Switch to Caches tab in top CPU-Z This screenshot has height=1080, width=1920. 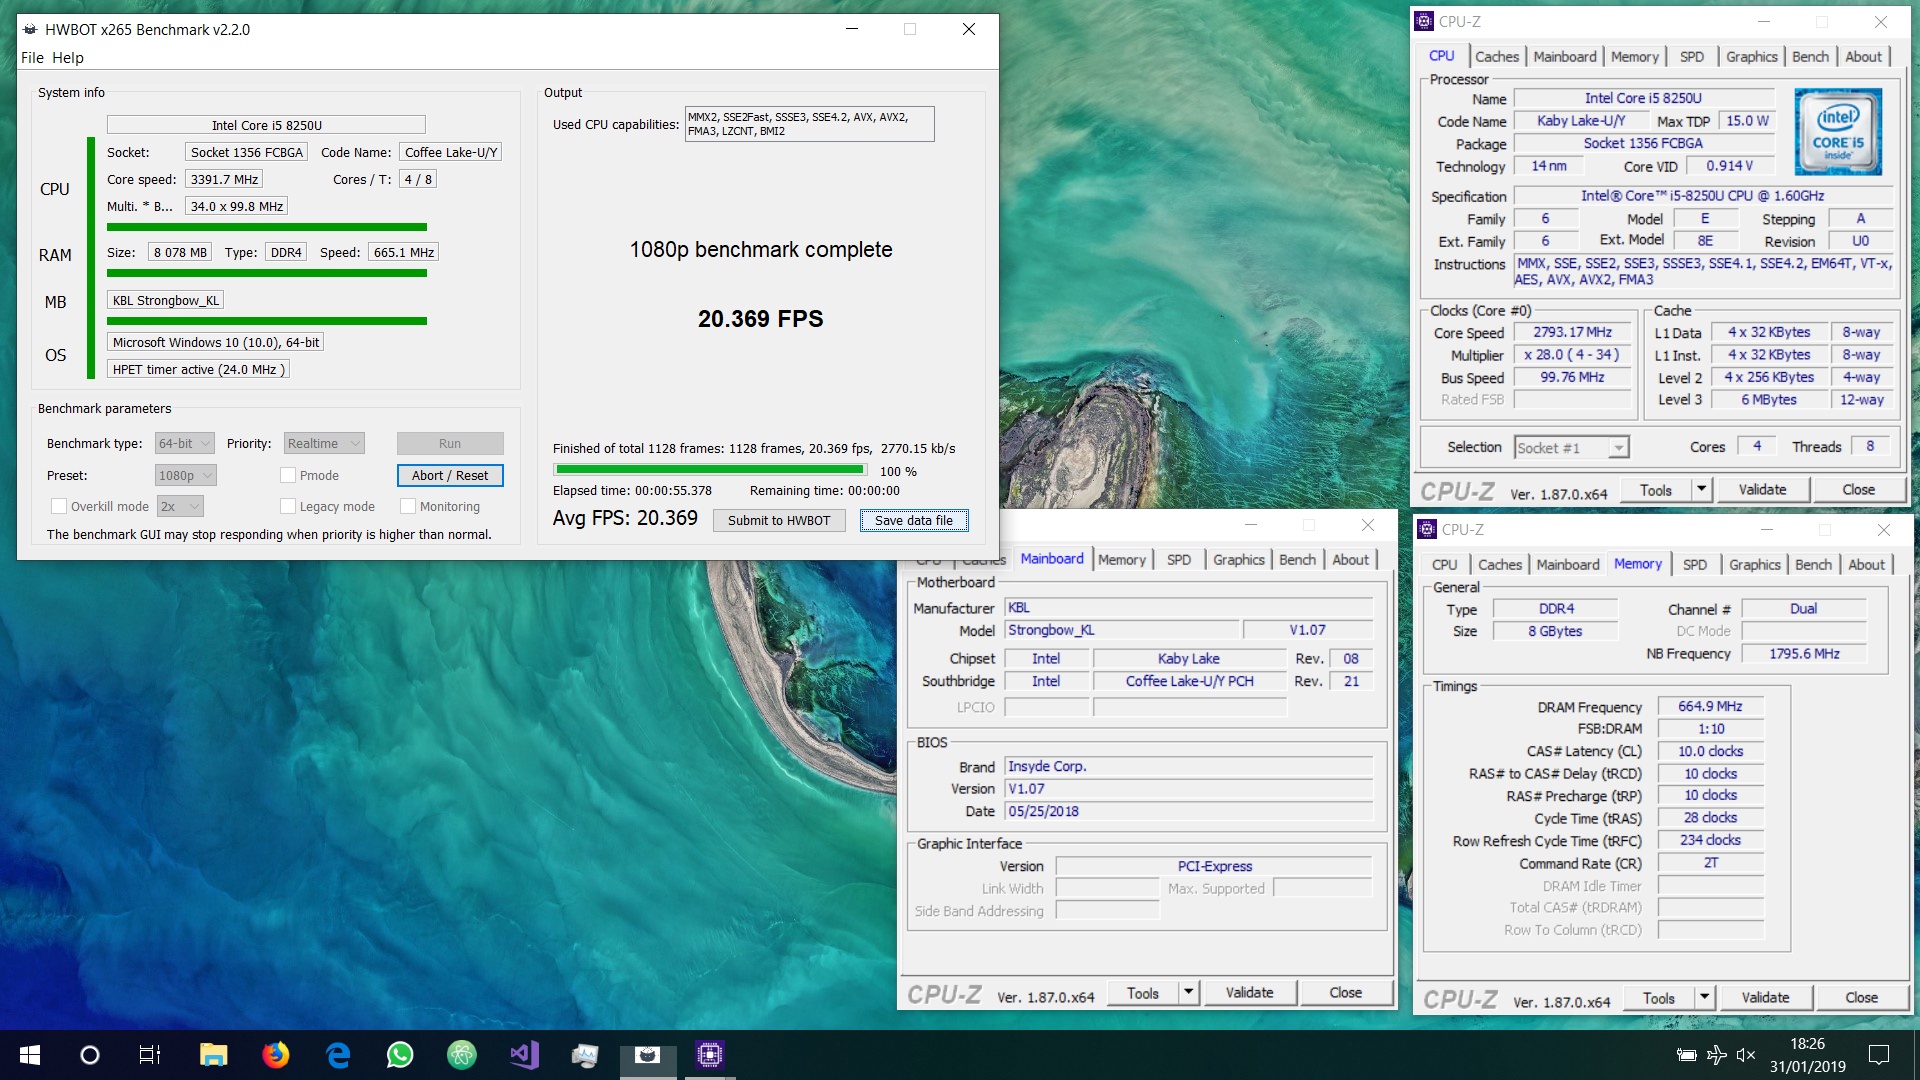pyautogui.click(x=1497, y=57)
